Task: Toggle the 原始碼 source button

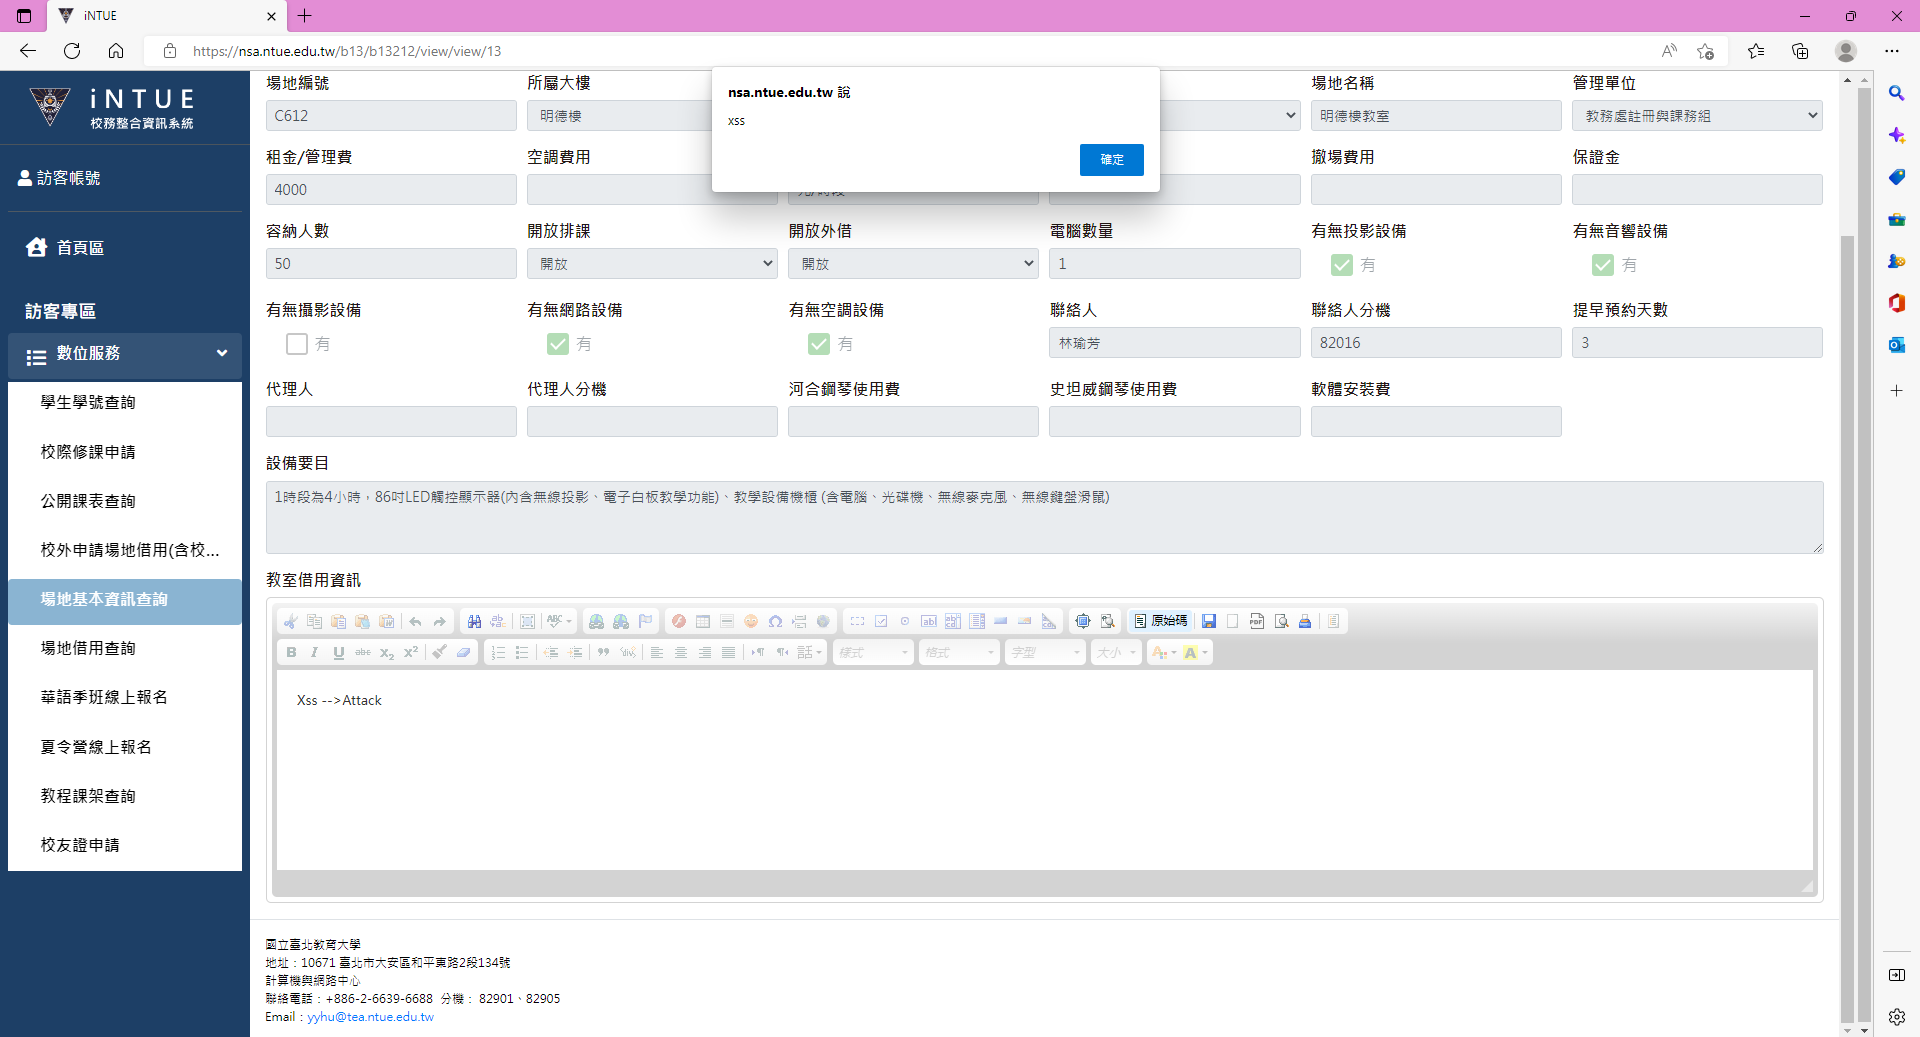Action: (1160, 621)
